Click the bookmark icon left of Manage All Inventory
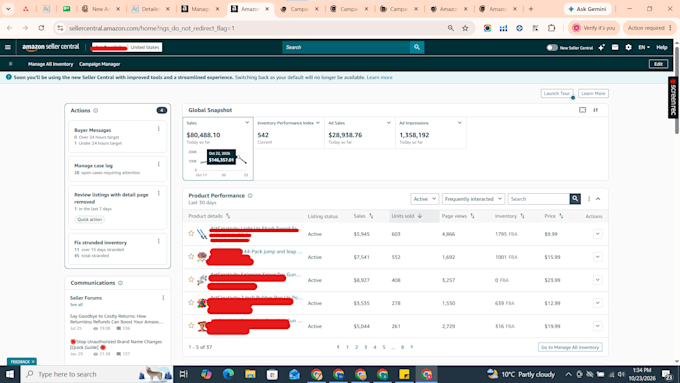The width and height of the screenshot is (680, 383). click(10, 64)
